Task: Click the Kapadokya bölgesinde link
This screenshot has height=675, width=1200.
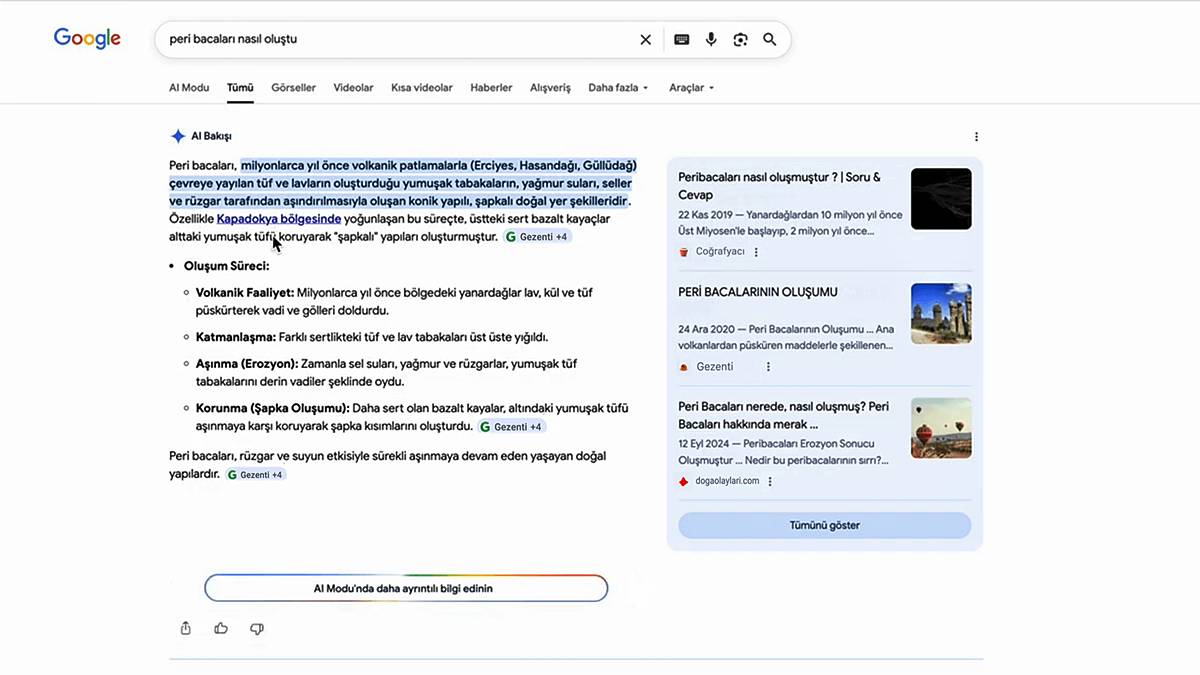Action: pyautogui.click(x=278, y=218)
